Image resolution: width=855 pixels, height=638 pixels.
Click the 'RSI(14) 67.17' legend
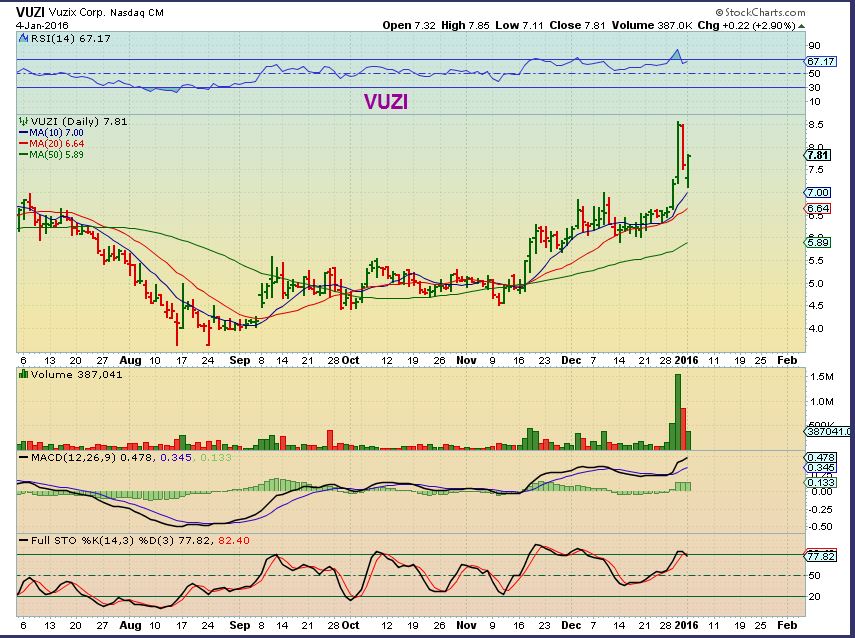[x=70, y=39]
